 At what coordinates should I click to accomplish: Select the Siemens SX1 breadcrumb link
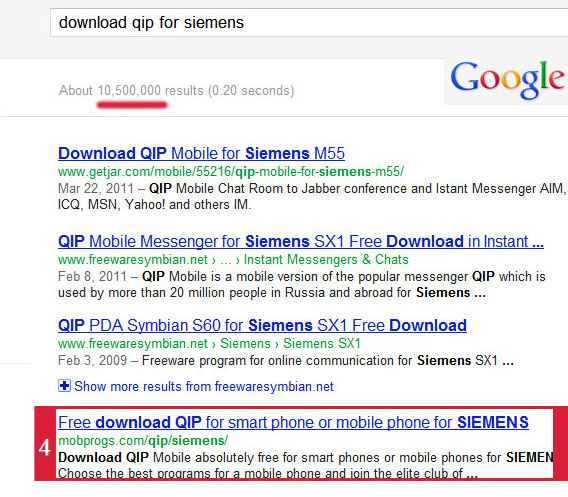coord(322,343)
